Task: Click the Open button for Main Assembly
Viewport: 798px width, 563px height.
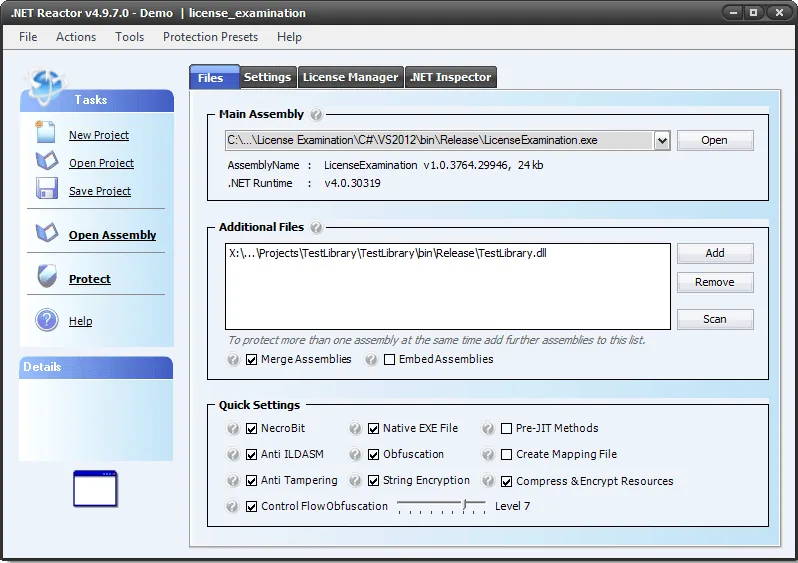Action: 715,140
